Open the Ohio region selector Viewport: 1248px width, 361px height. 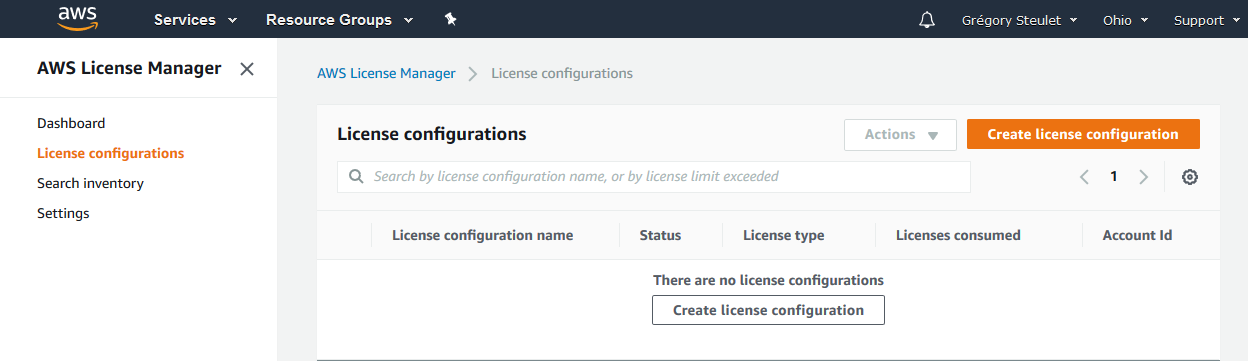click(x=1125, y=20)
